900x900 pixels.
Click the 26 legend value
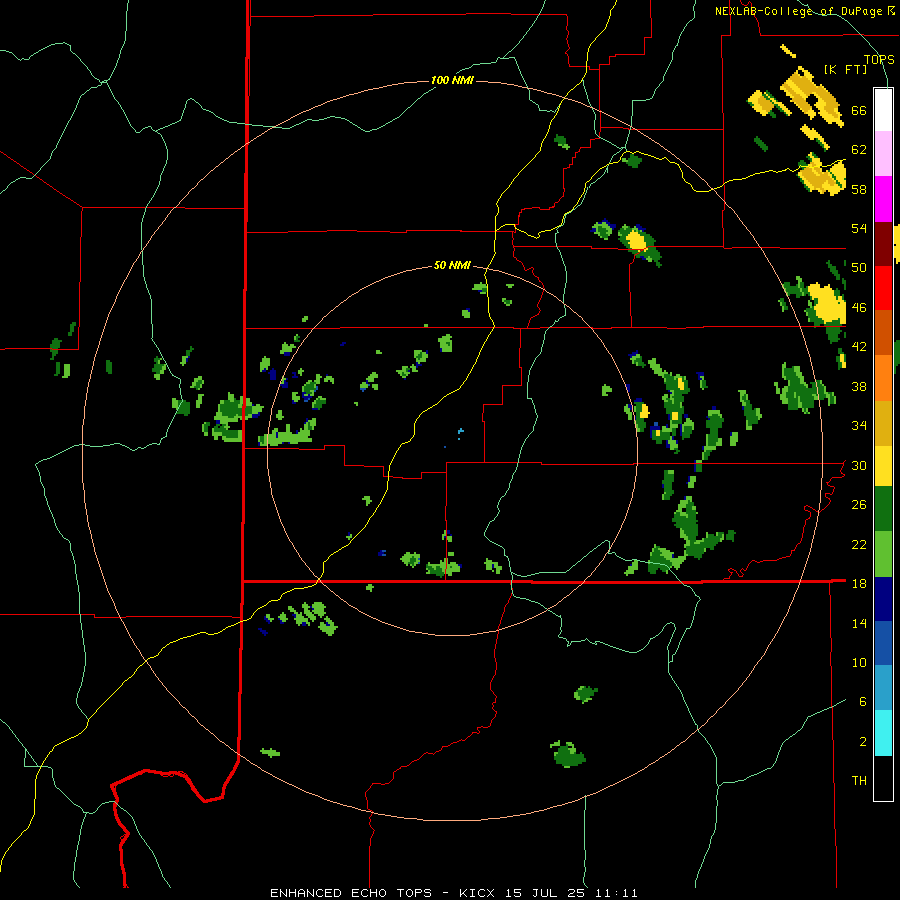859,505
